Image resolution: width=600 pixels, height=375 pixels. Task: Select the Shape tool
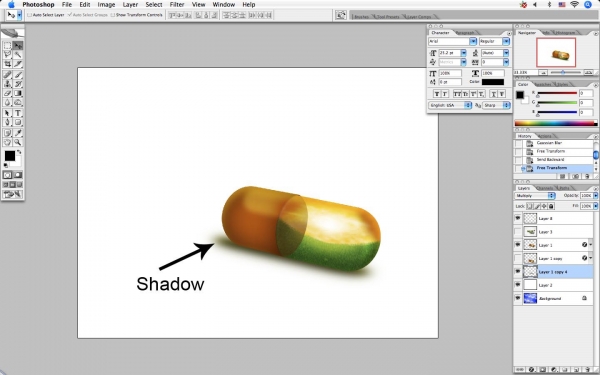[18, 122]
